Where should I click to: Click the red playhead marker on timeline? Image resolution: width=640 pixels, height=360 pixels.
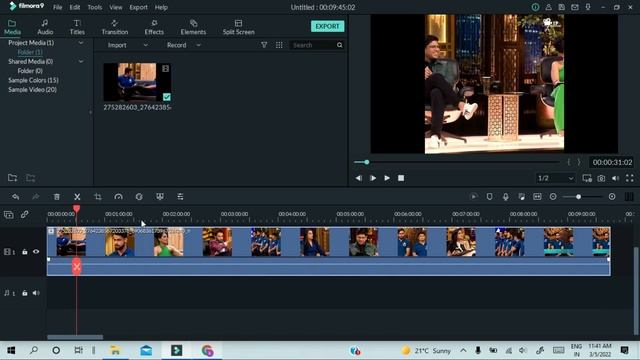(x=76, y=209)
